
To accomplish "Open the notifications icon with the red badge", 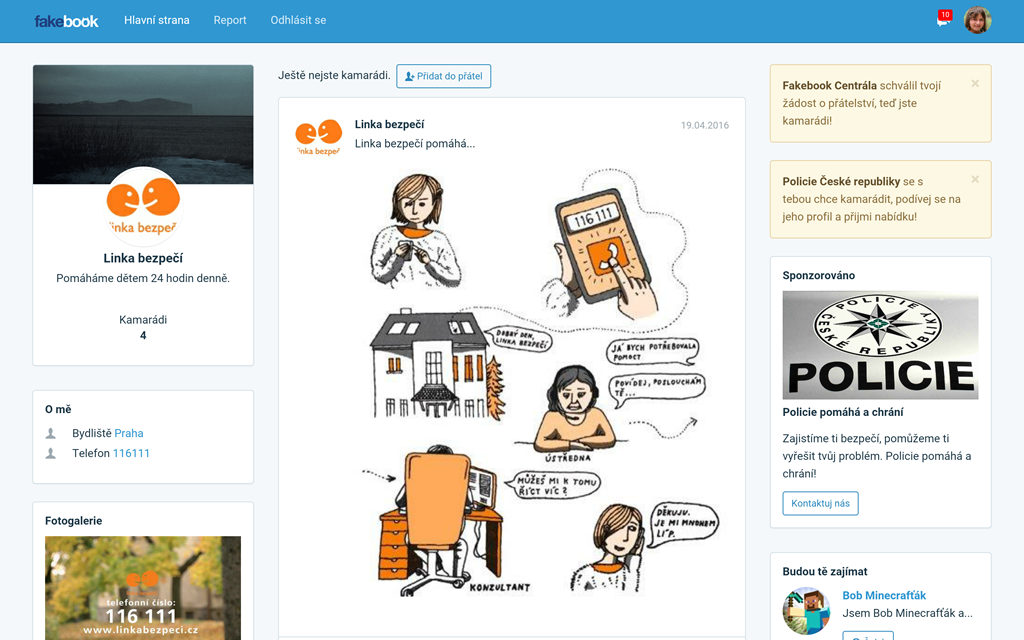I will pos(944,19).
